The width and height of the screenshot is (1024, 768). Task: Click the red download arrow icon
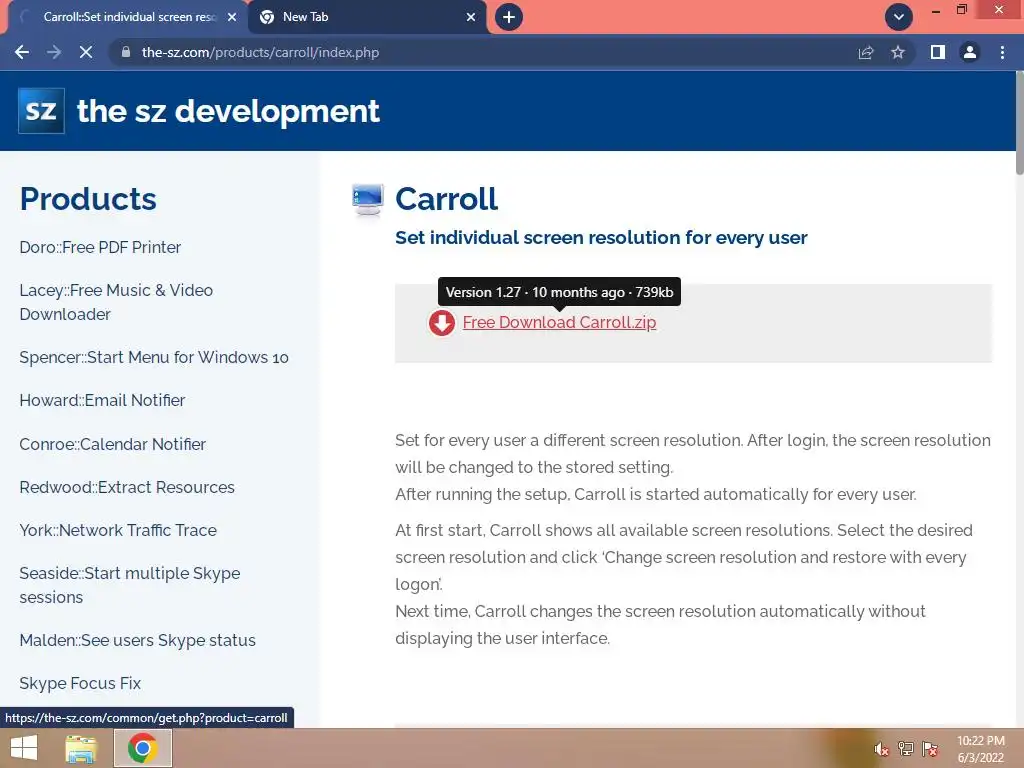pyautogui.click(x=441, y=323)
